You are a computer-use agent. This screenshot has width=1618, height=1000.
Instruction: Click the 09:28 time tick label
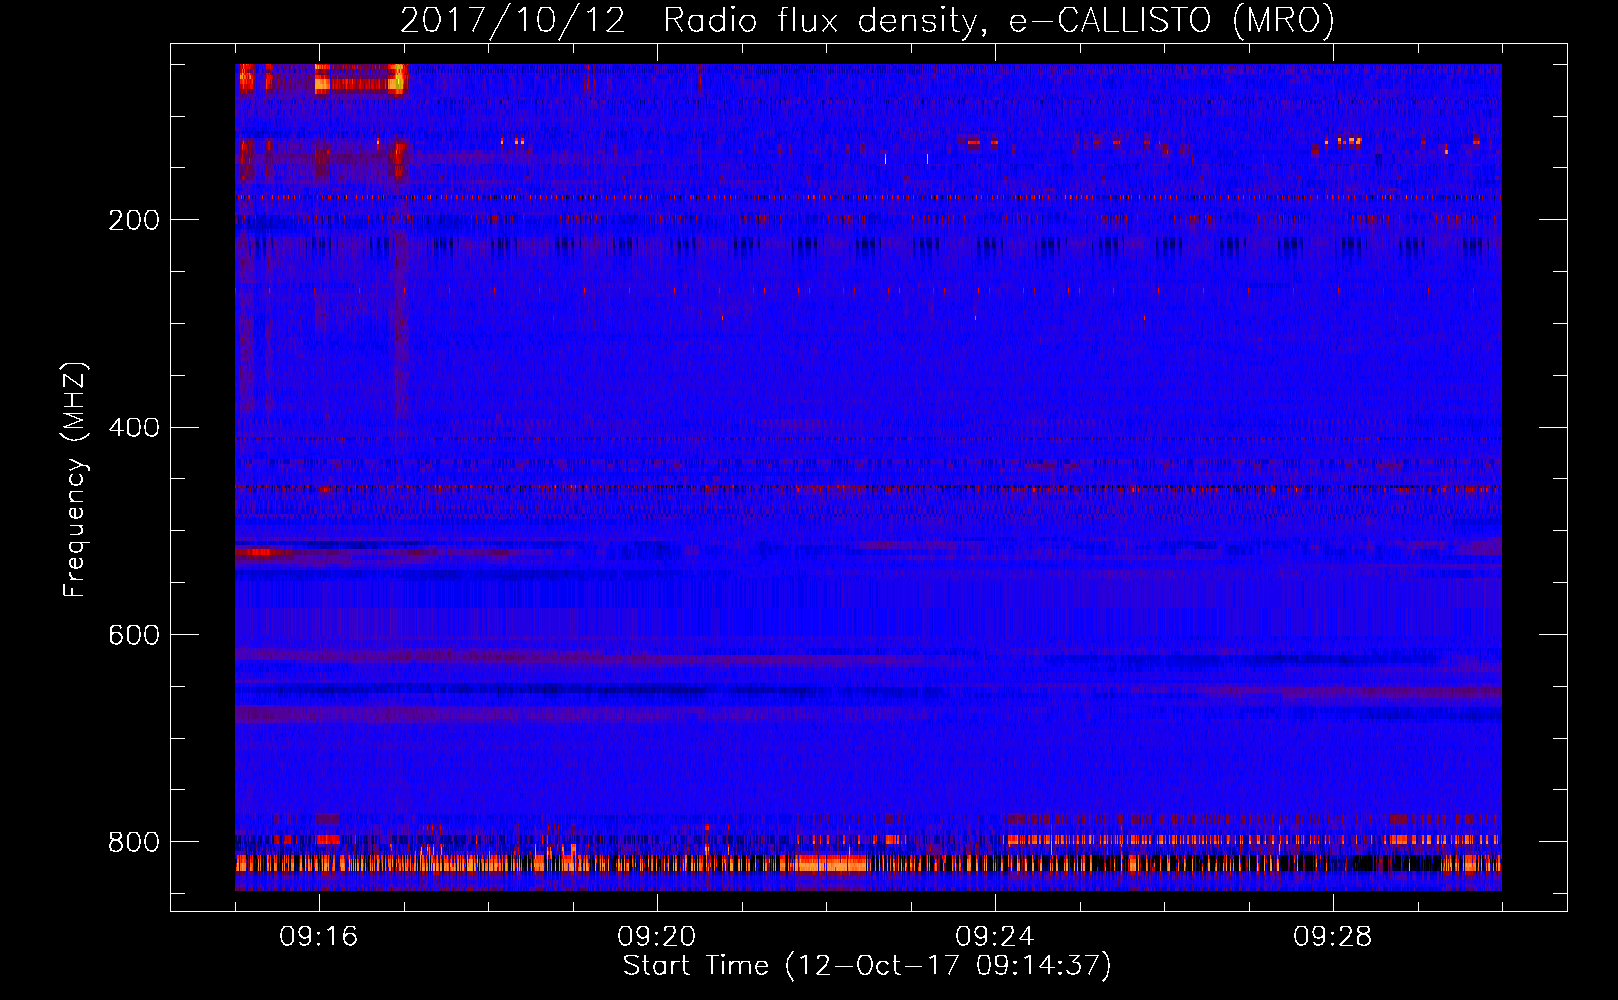[1333, 936]
